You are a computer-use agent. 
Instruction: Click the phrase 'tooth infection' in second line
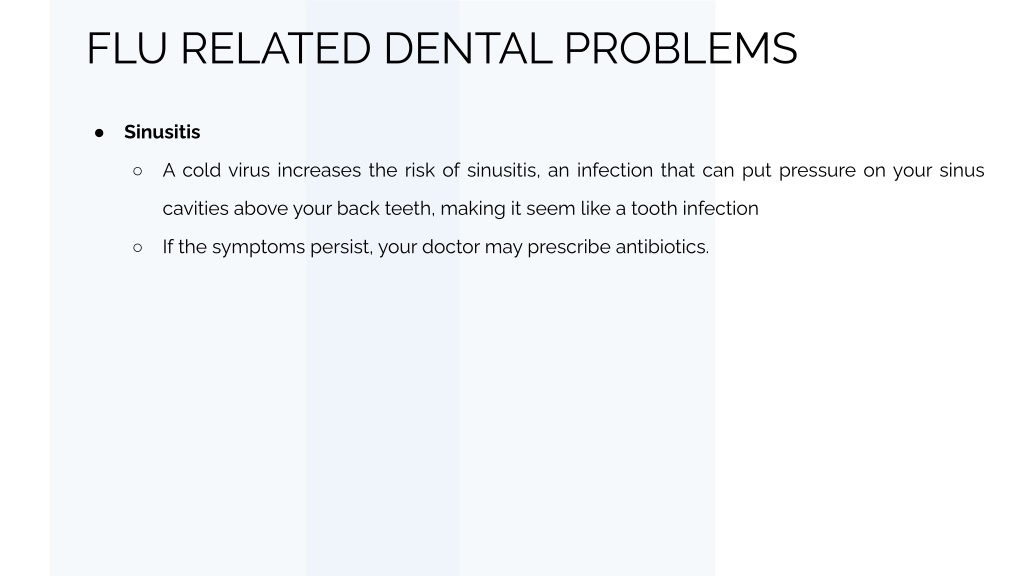pyautogui.click(x=695, y=208)
